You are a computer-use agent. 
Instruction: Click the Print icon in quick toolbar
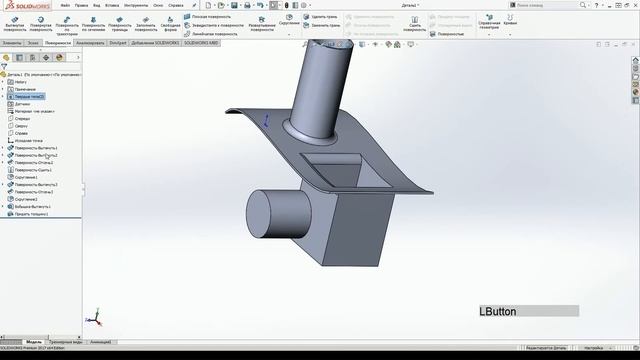point(247,5)
